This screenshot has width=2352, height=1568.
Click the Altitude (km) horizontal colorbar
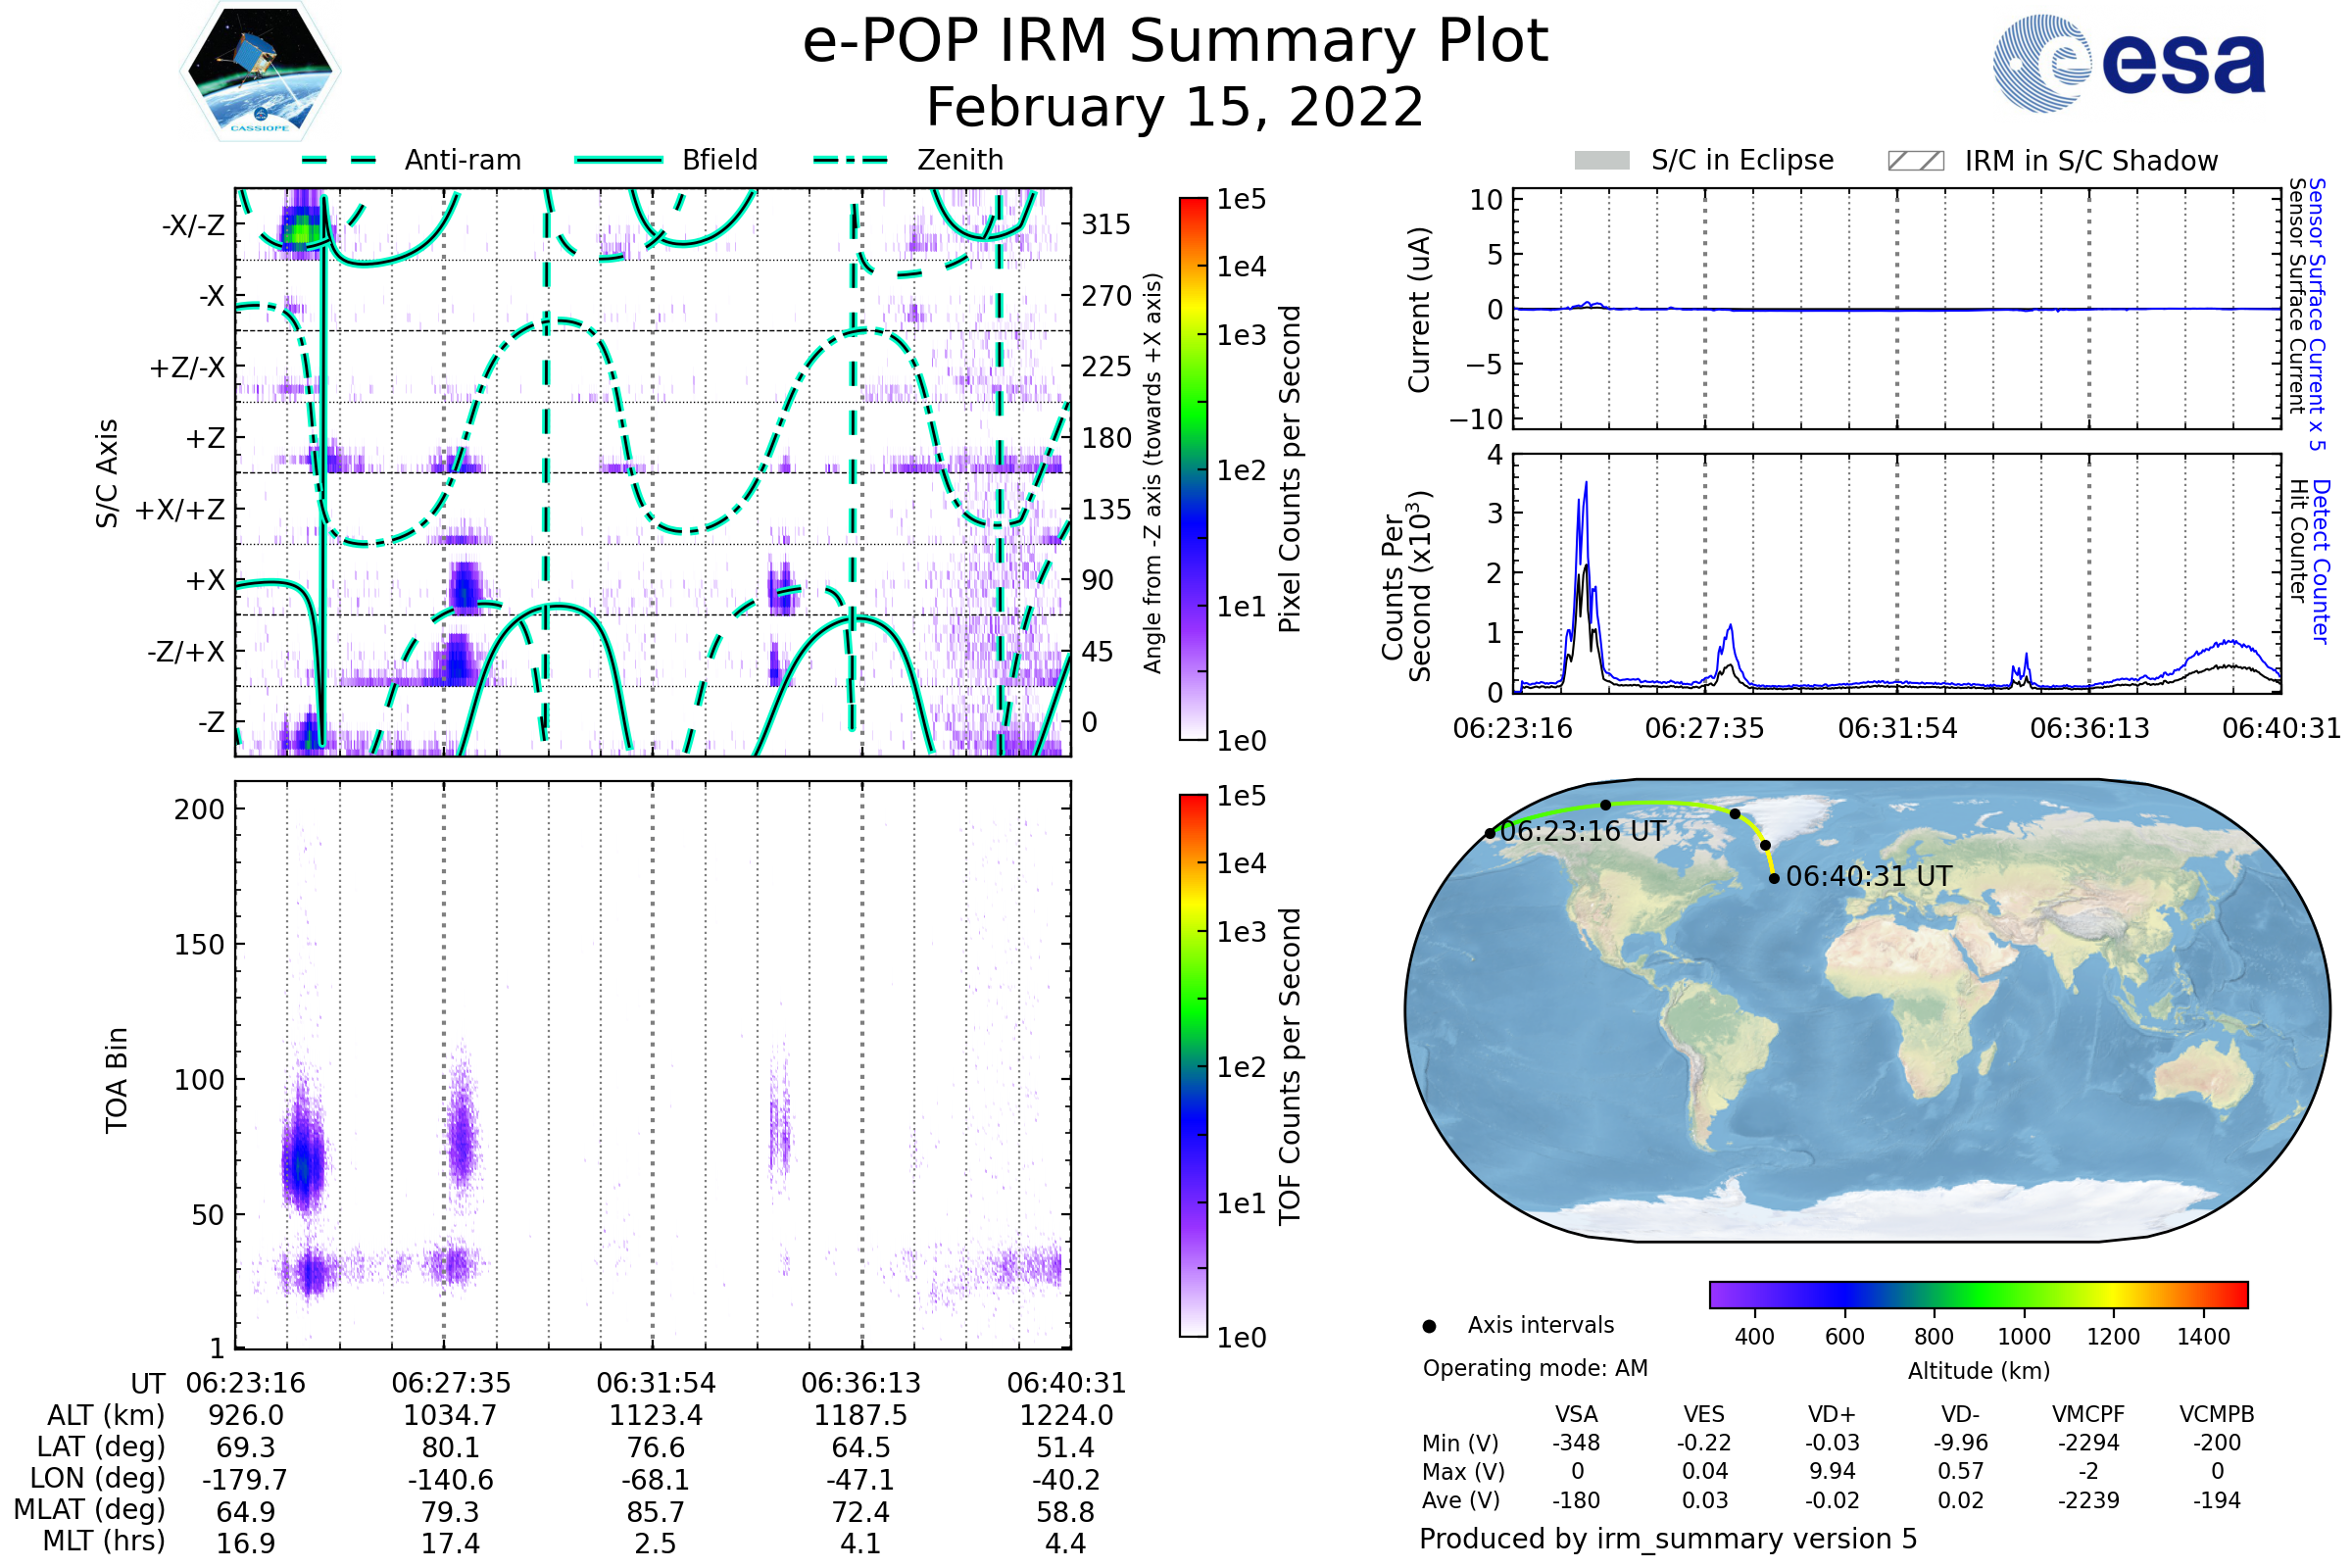click(1979, 1295)
